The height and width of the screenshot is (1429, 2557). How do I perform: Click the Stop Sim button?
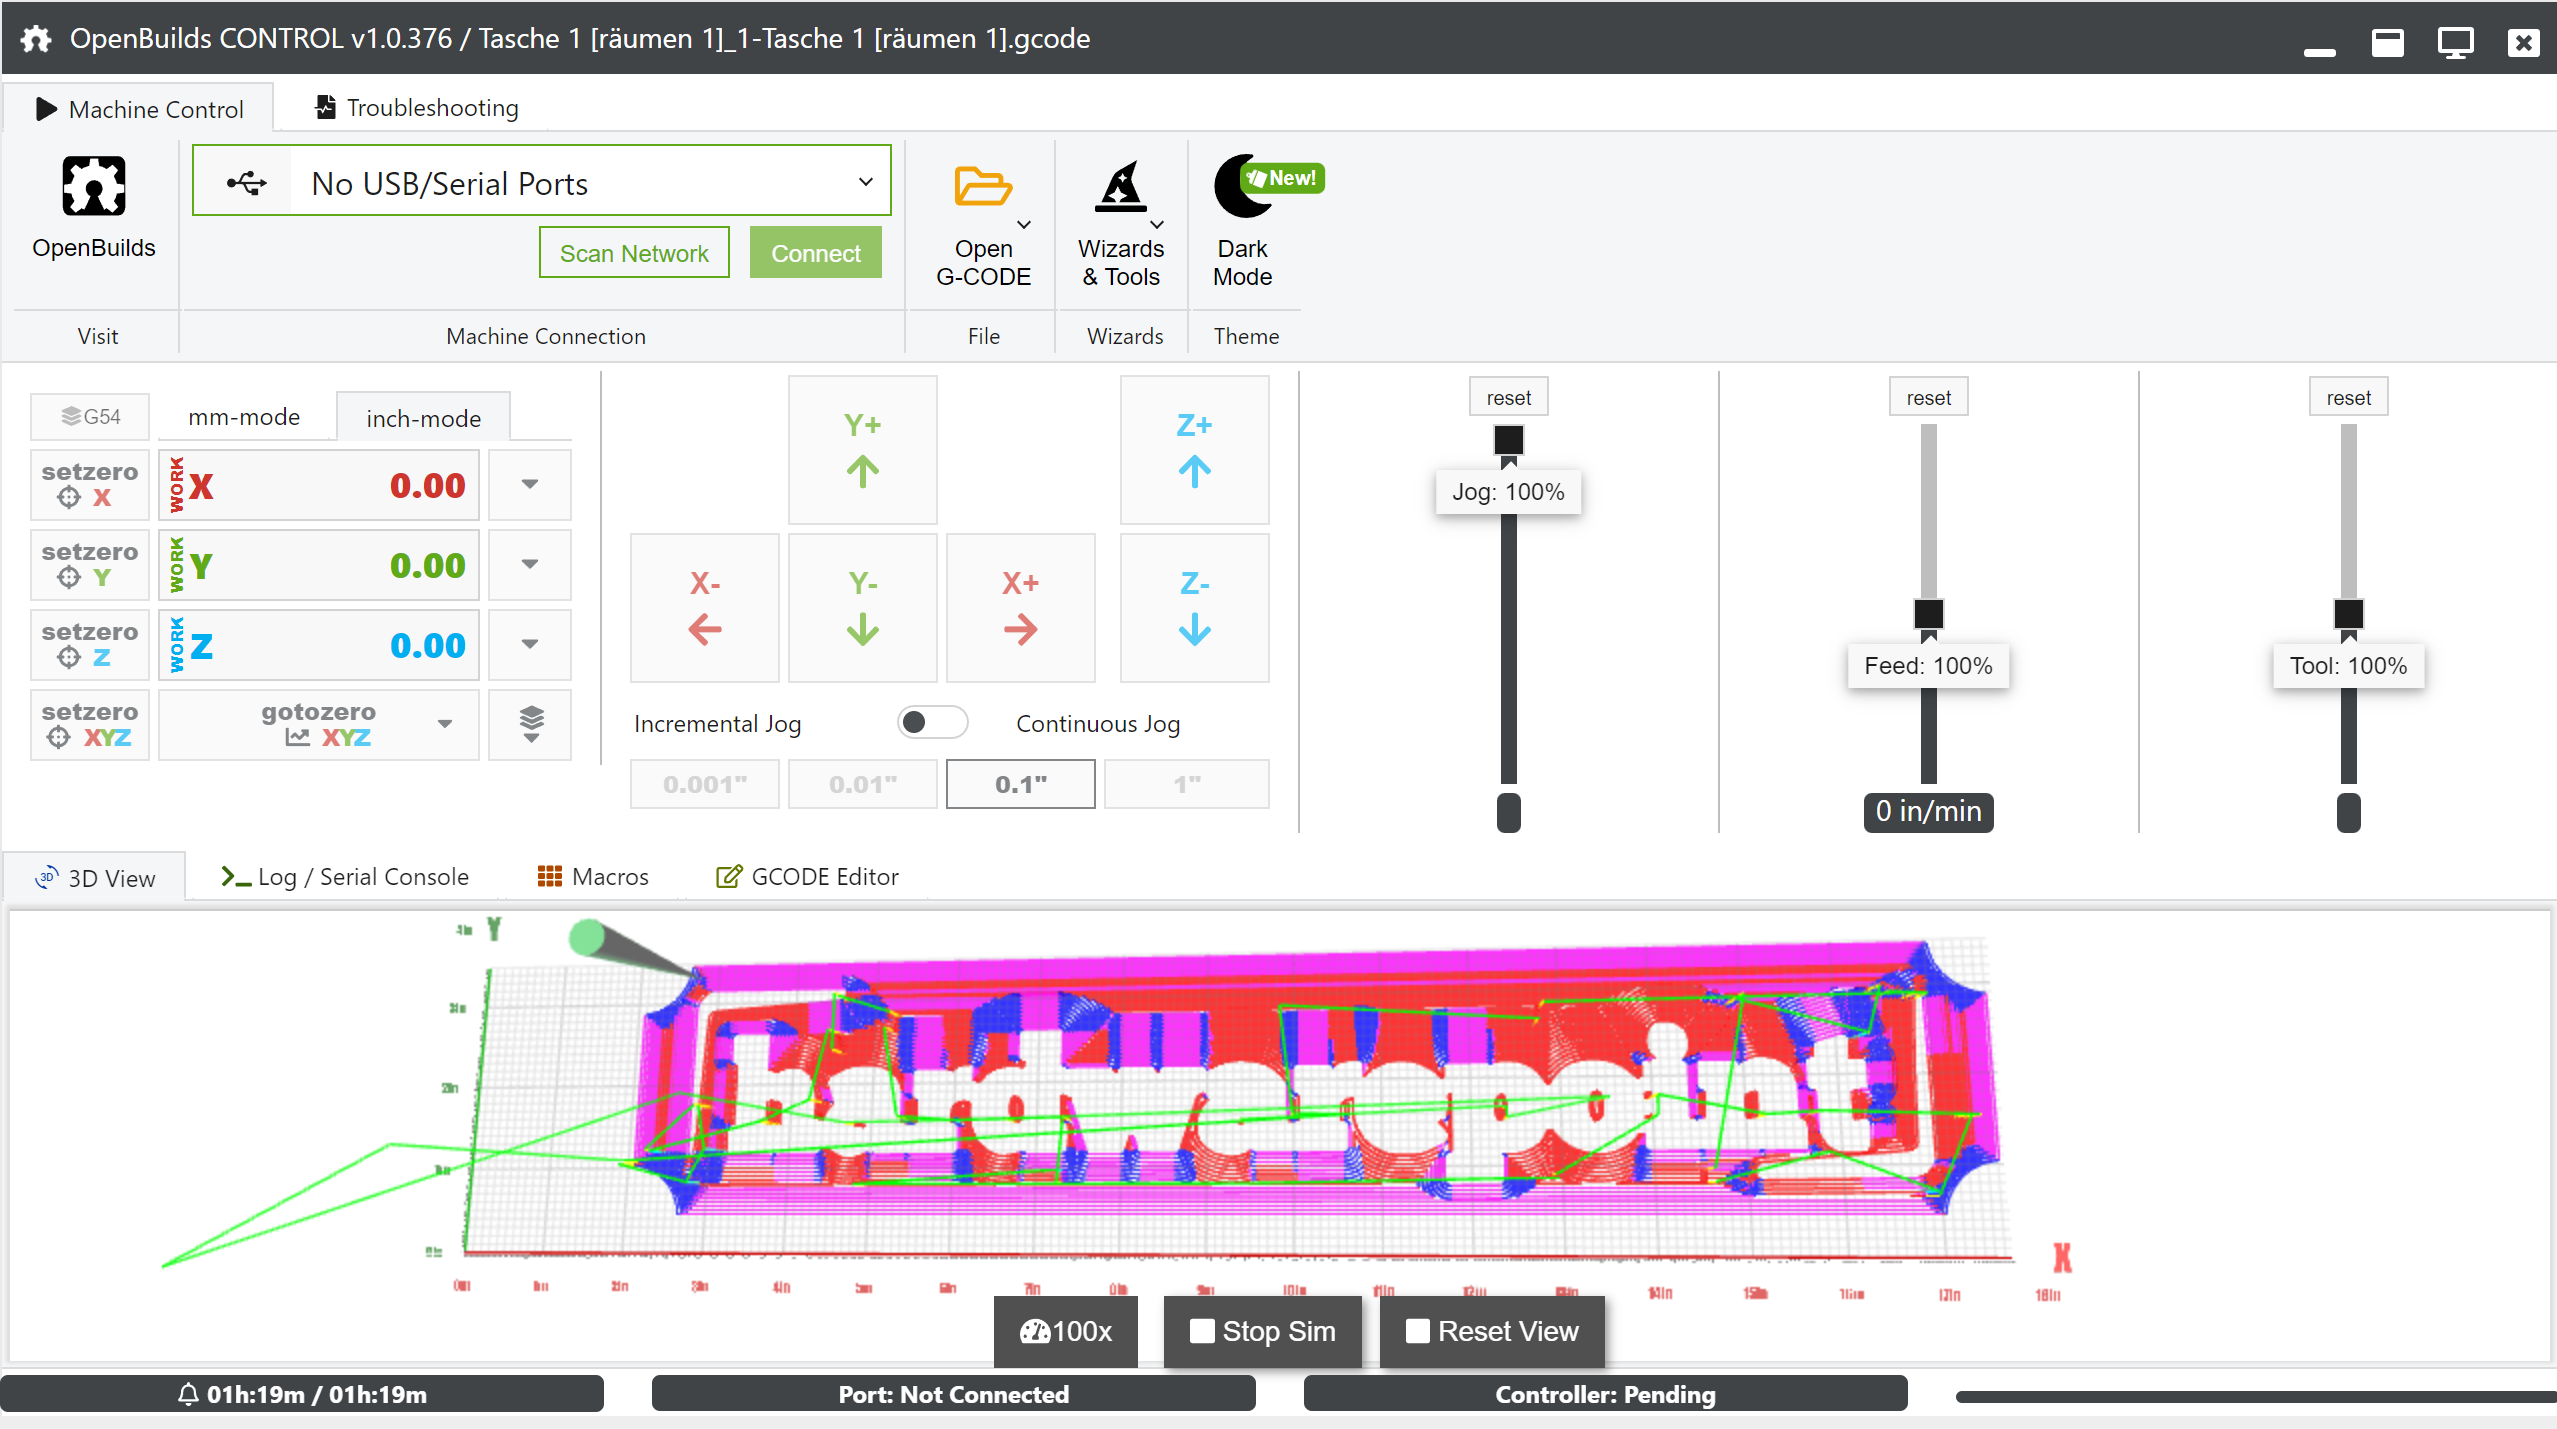1262,1331
